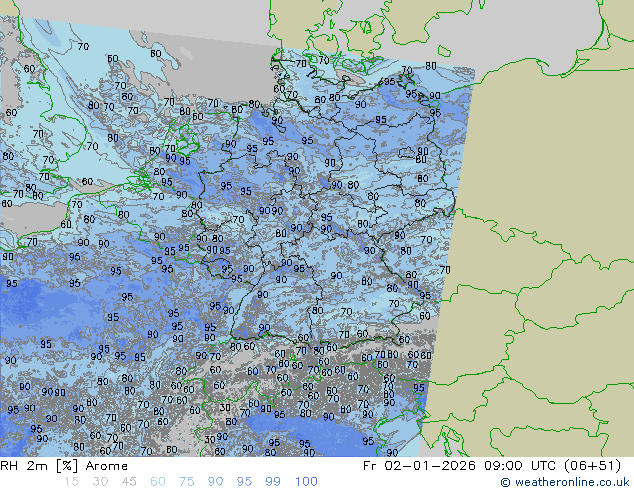Click the legend value 75

pyautogui.click(x=186, y=482)
